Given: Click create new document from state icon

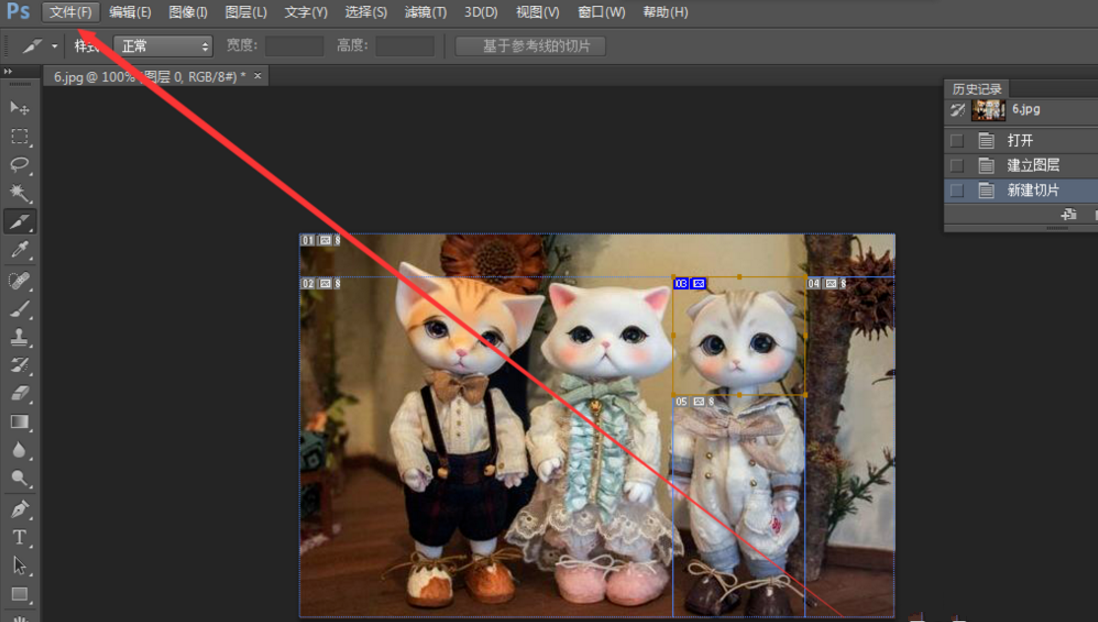Looking at the screenshot, I should [1069, 214].
